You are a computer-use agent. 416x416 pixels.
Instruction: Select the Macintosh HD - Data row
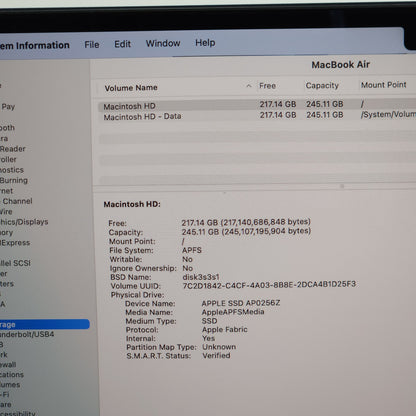click(x=257, y=116)
